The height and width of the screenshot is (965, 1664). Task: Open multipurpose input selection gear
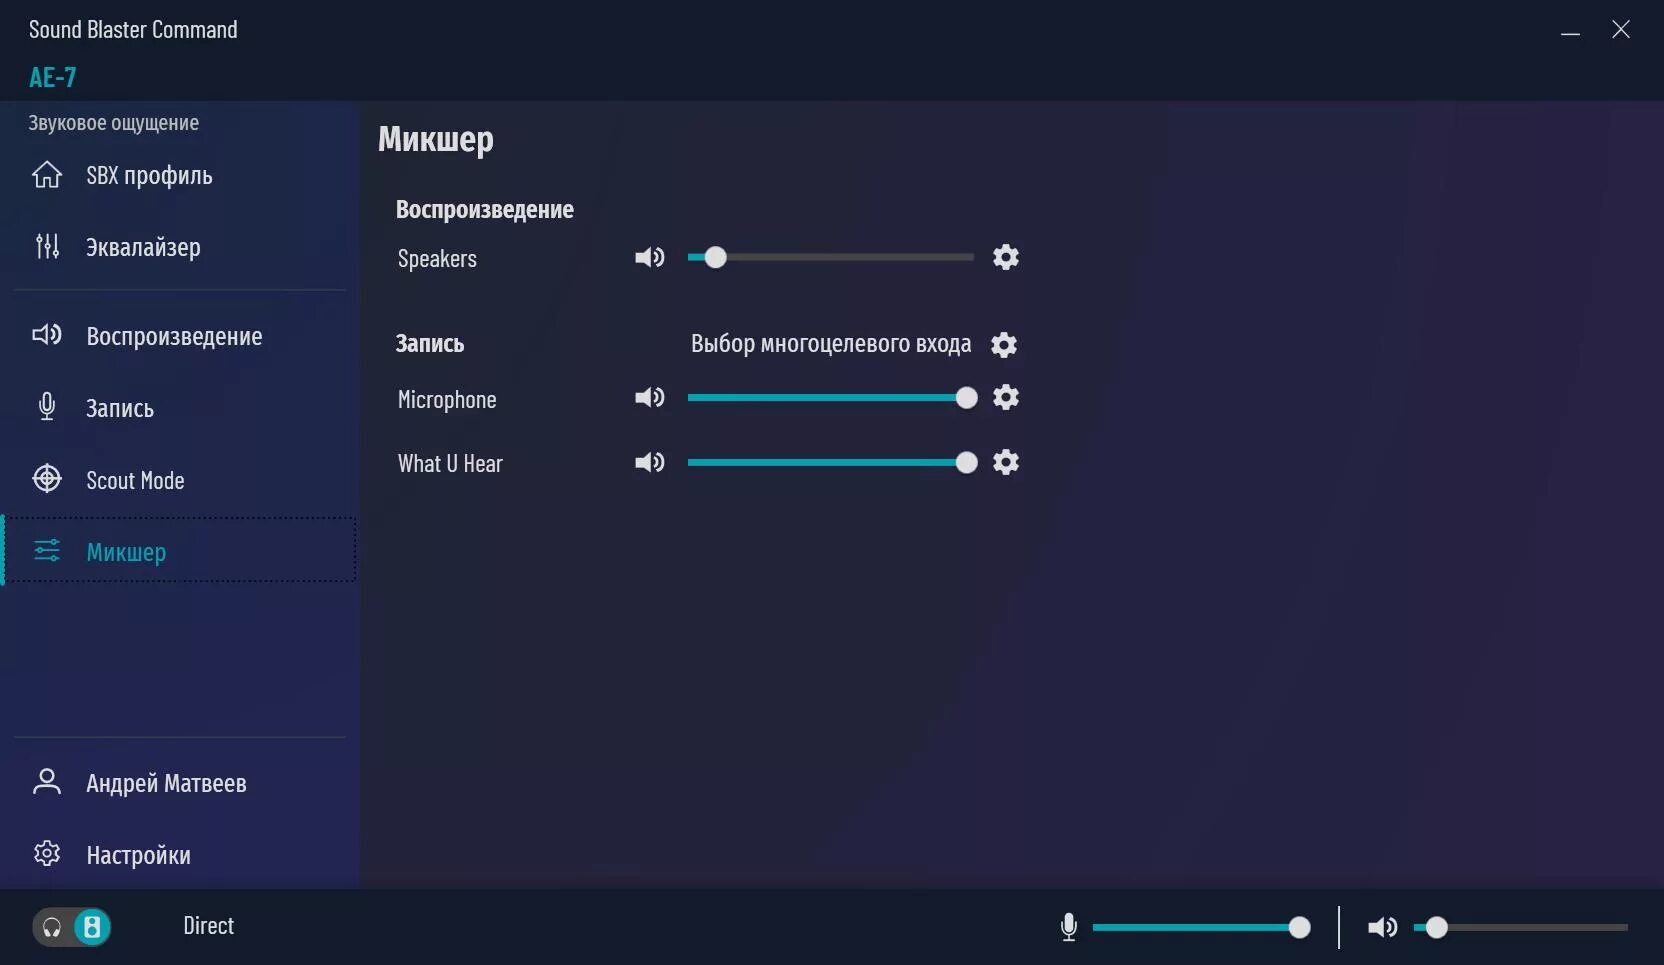[1004, 345]
